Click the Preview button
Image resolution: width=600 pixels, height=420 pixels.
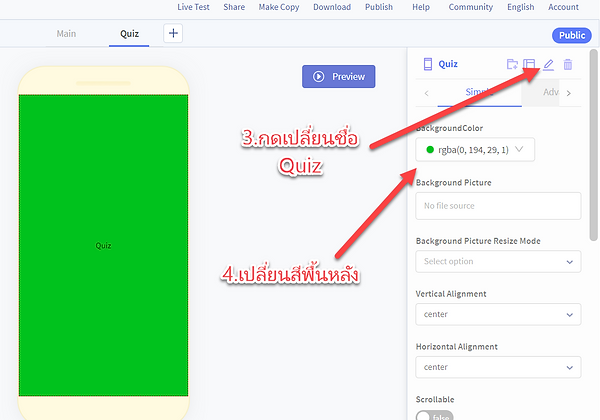[x=339, y=77]
